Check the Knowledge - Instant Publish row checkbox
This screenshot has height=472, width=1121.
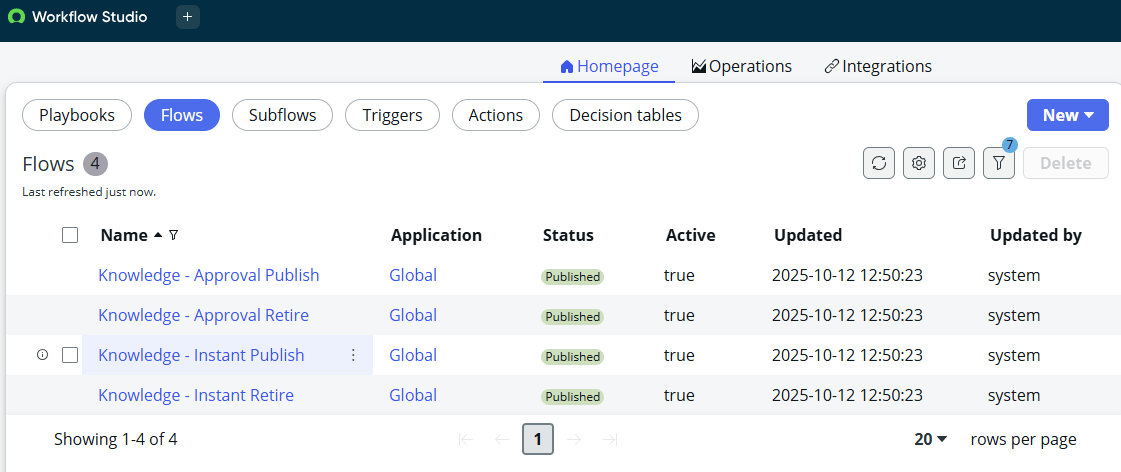[x=70, y=355]
